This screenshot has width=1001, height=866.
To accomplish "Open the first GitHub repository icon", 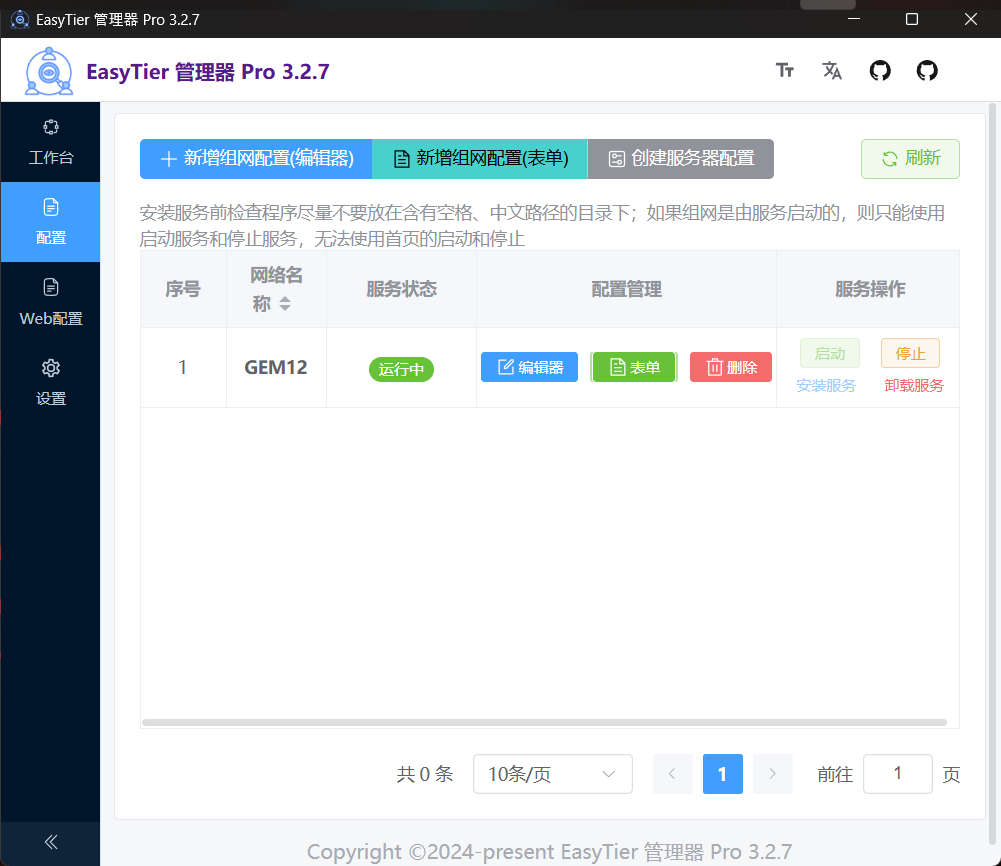I will click(x=879, y=70).
